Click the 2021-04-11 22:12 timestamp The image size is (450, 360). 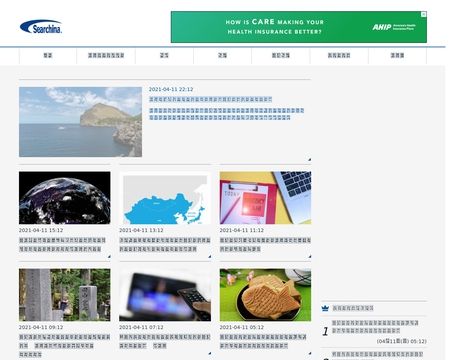coord(171,89)
